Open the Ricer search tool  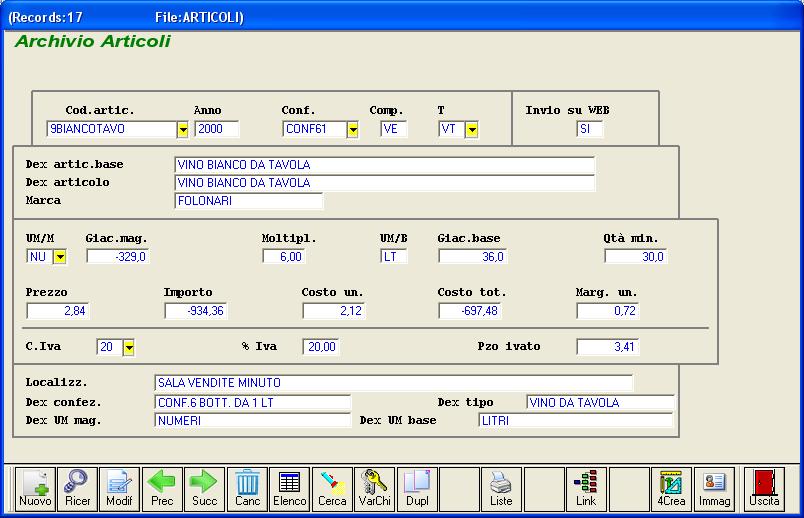pos(77,489)
